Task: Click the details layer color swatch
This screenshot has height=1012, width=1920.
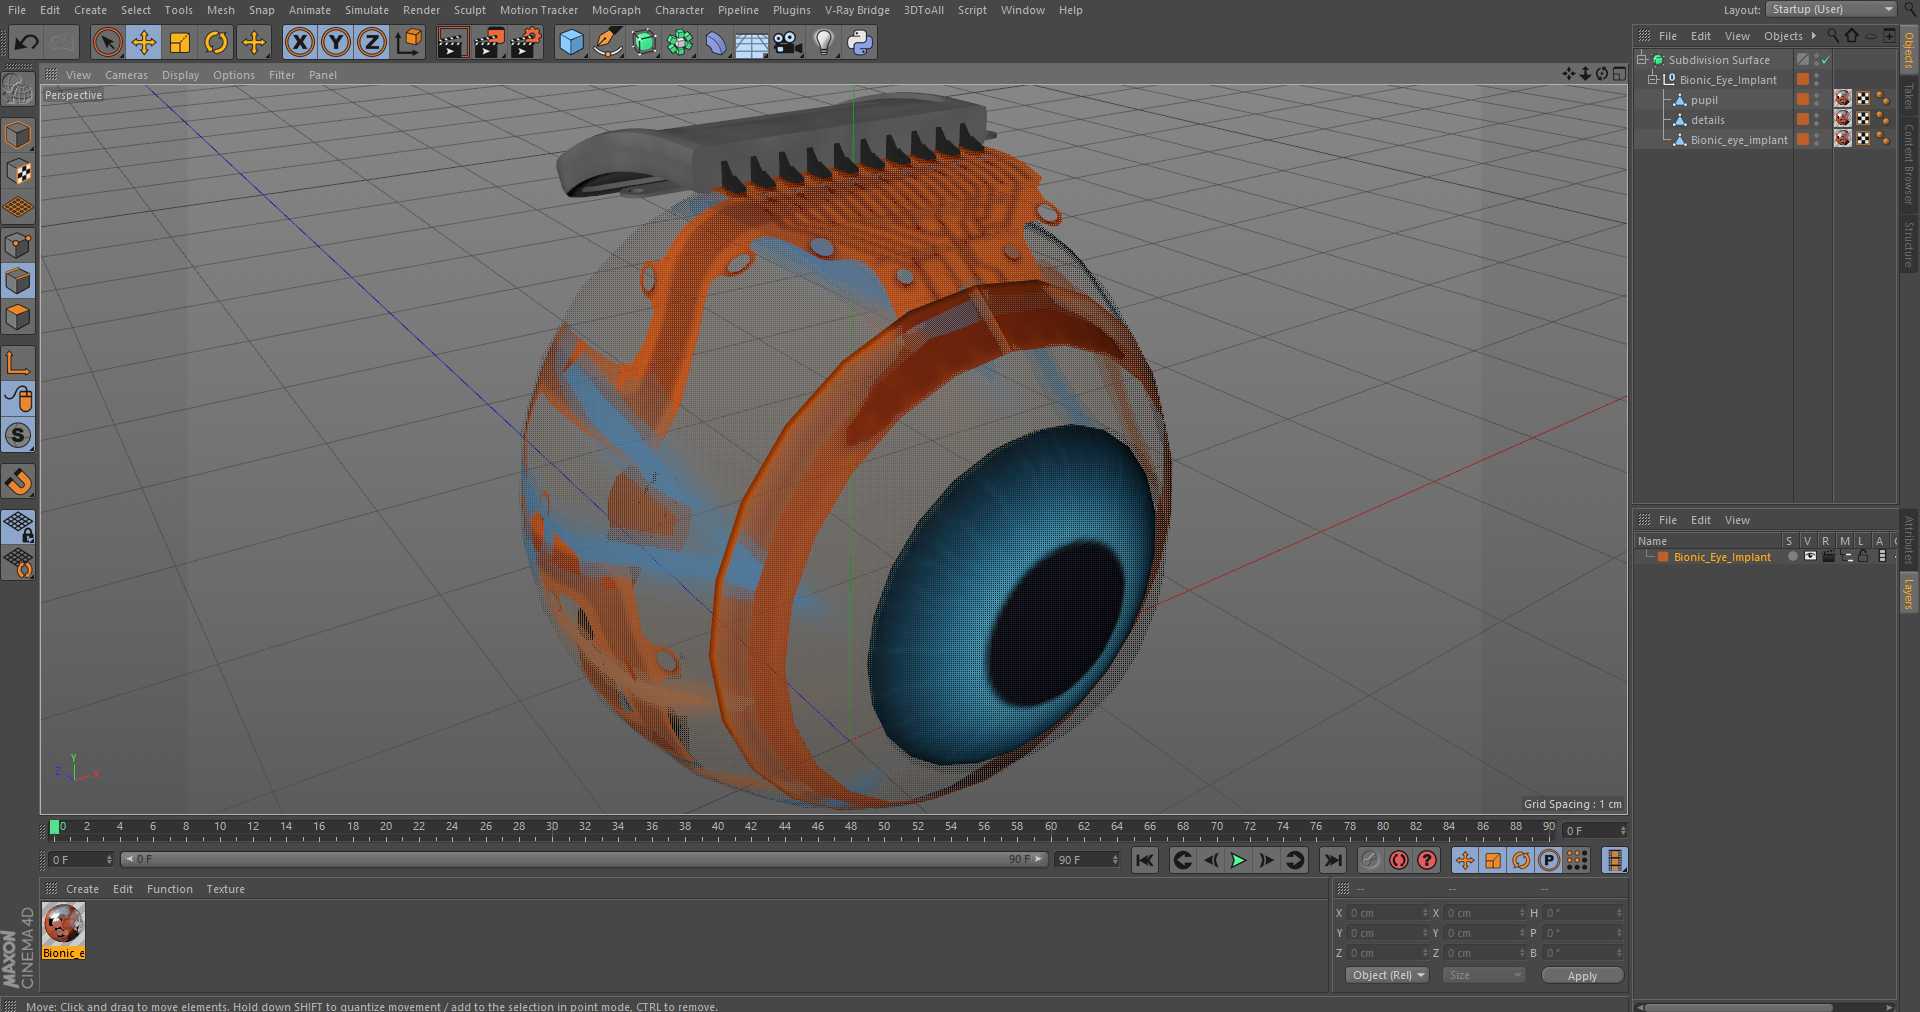Action: coord(1802,119)
